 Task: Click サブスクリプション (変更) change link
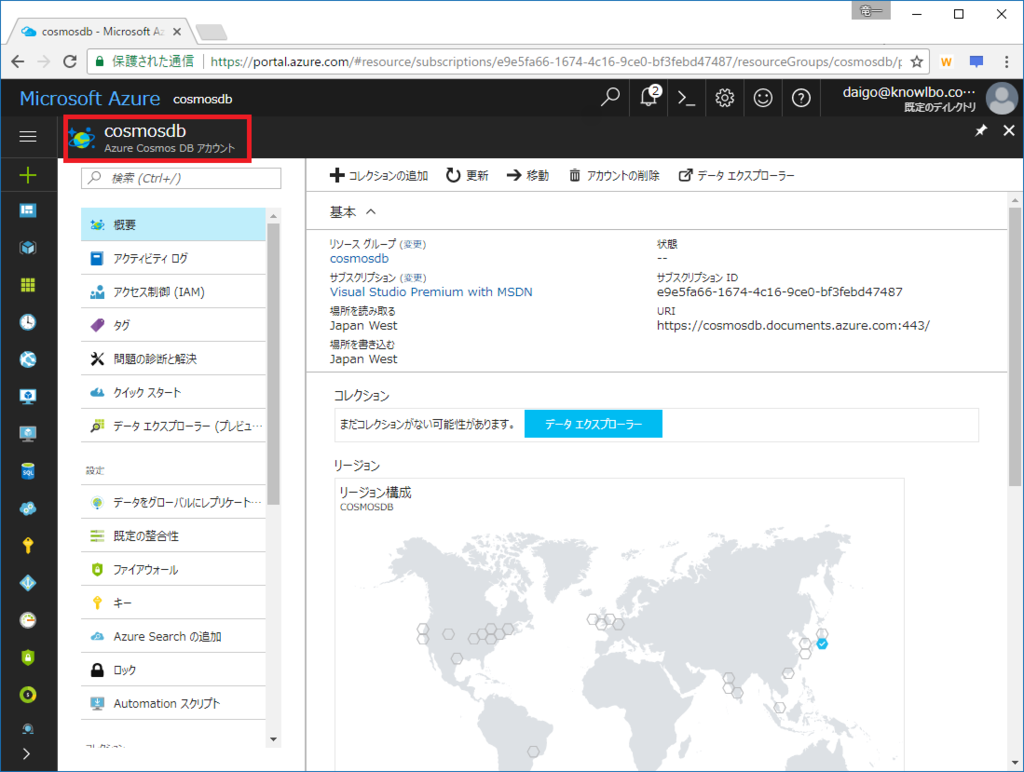tap(413, 278)
